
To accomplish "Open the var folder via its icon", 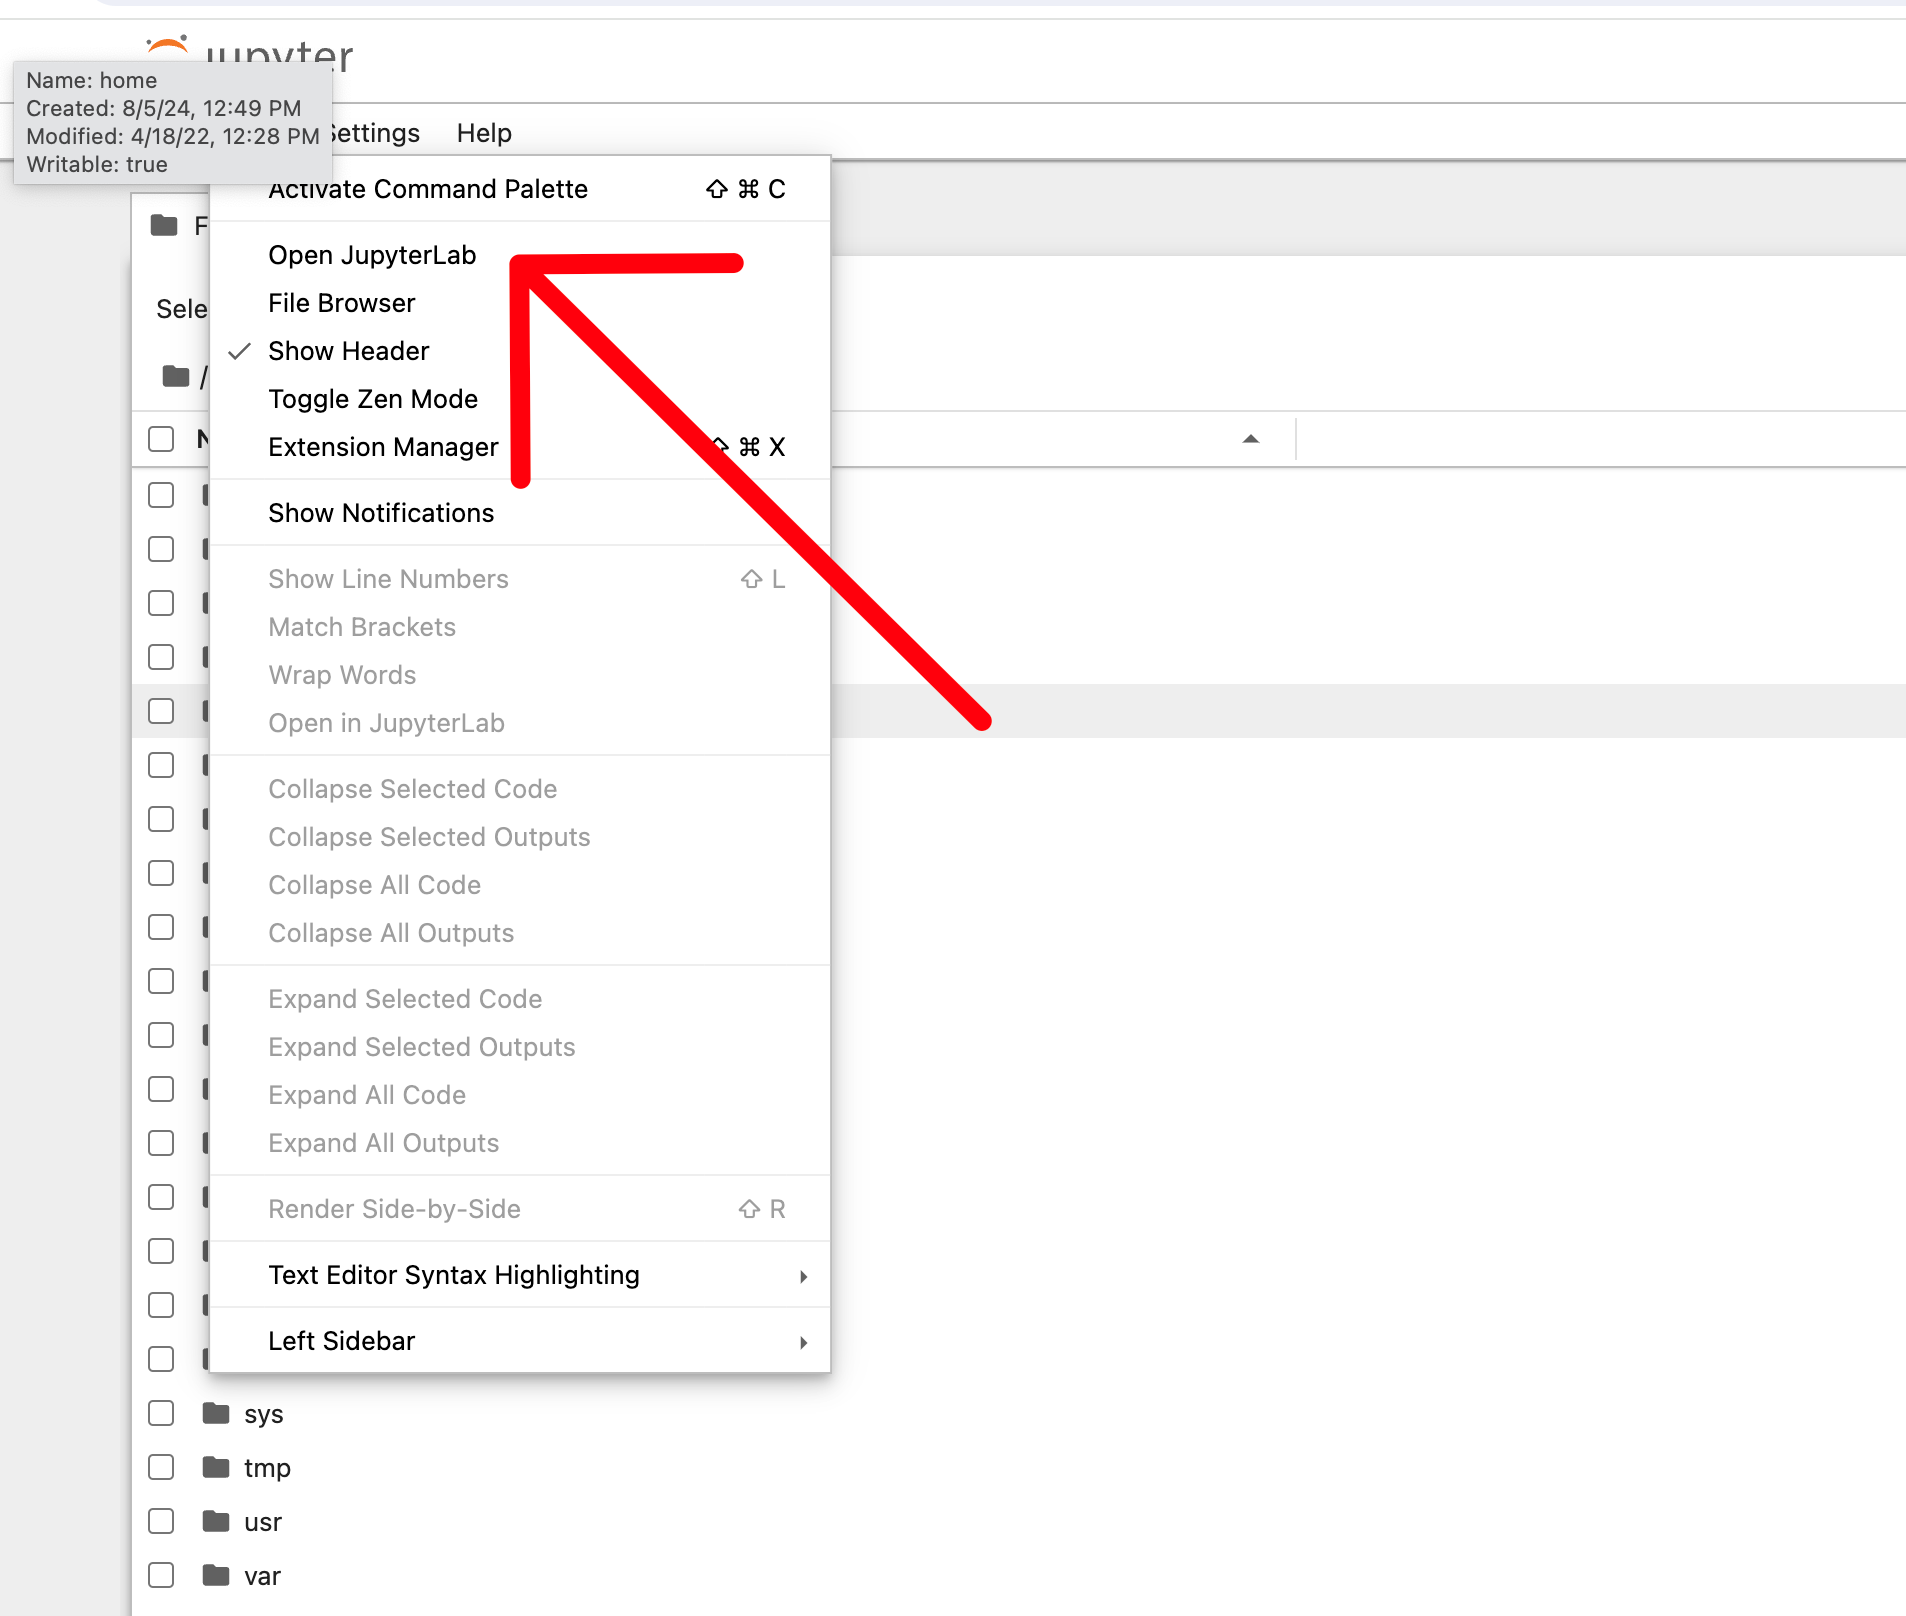I will pyautogui.click(x=216, y=1575).
